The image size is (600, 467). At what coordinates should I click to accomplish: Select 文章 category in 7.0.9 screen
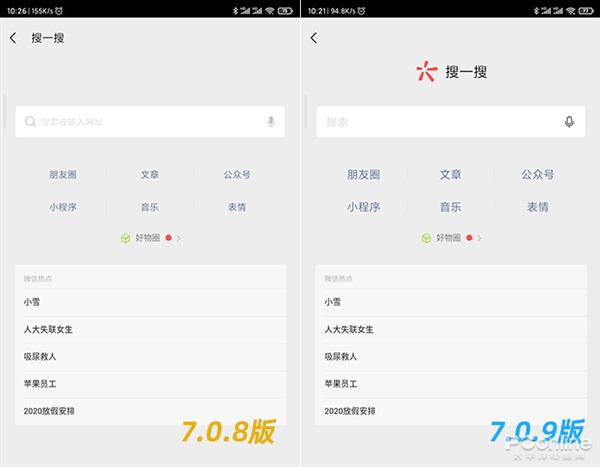point(450,175)
